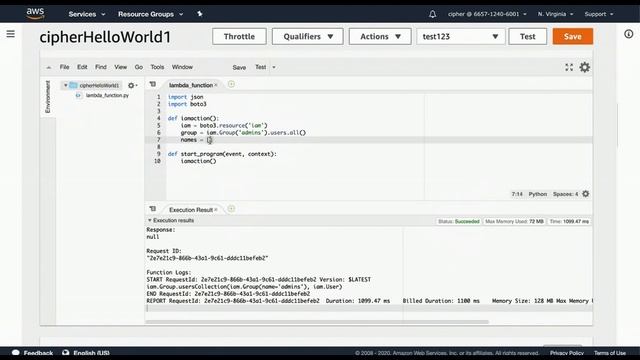Add a new tab beside Execution Result
The width and height of the screenshot is (640, 360).
click(x=231, y=209)
